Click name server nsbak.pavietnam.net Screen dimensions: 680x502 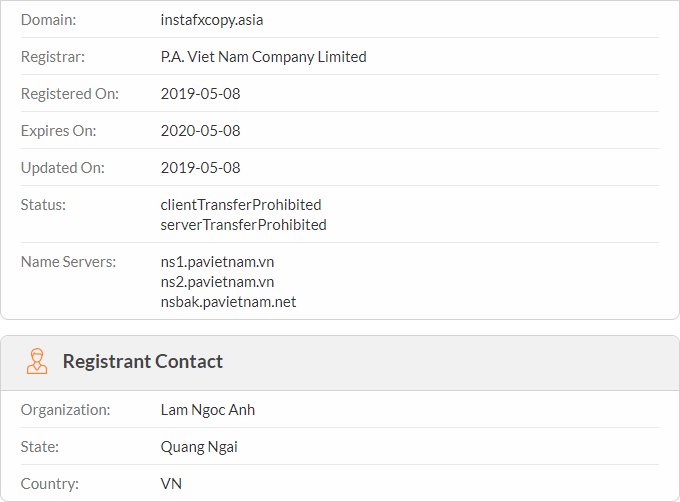(x=228, y=302)
